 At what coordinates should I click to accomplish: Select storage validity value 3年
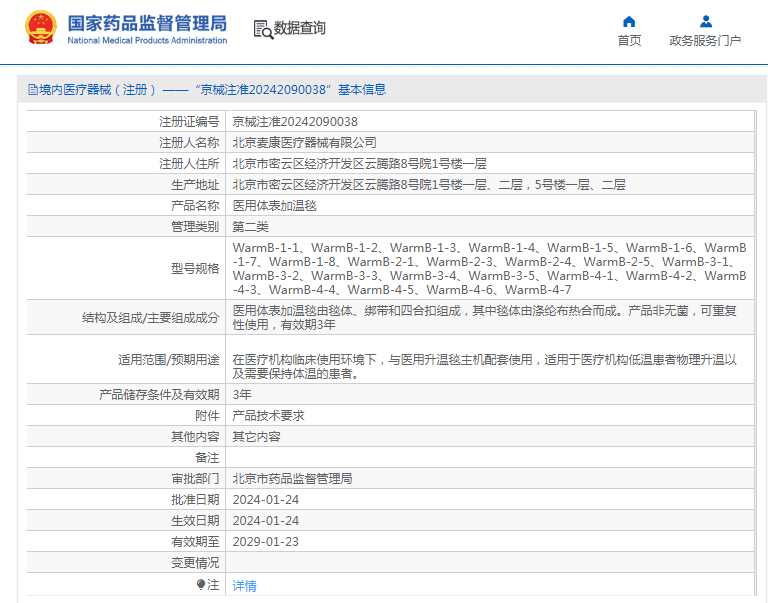242,395
